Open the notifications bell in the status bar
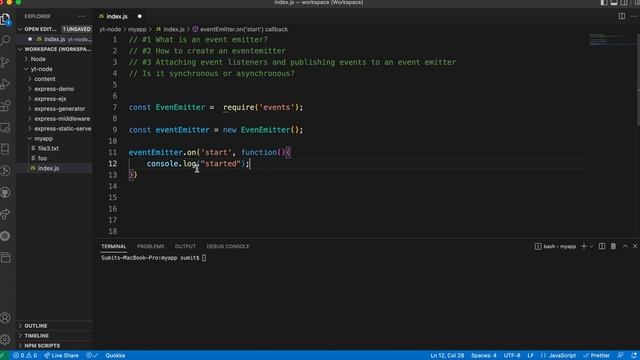Screen dimensions: 640x360 pyautogui.click(x=634, y=356)
